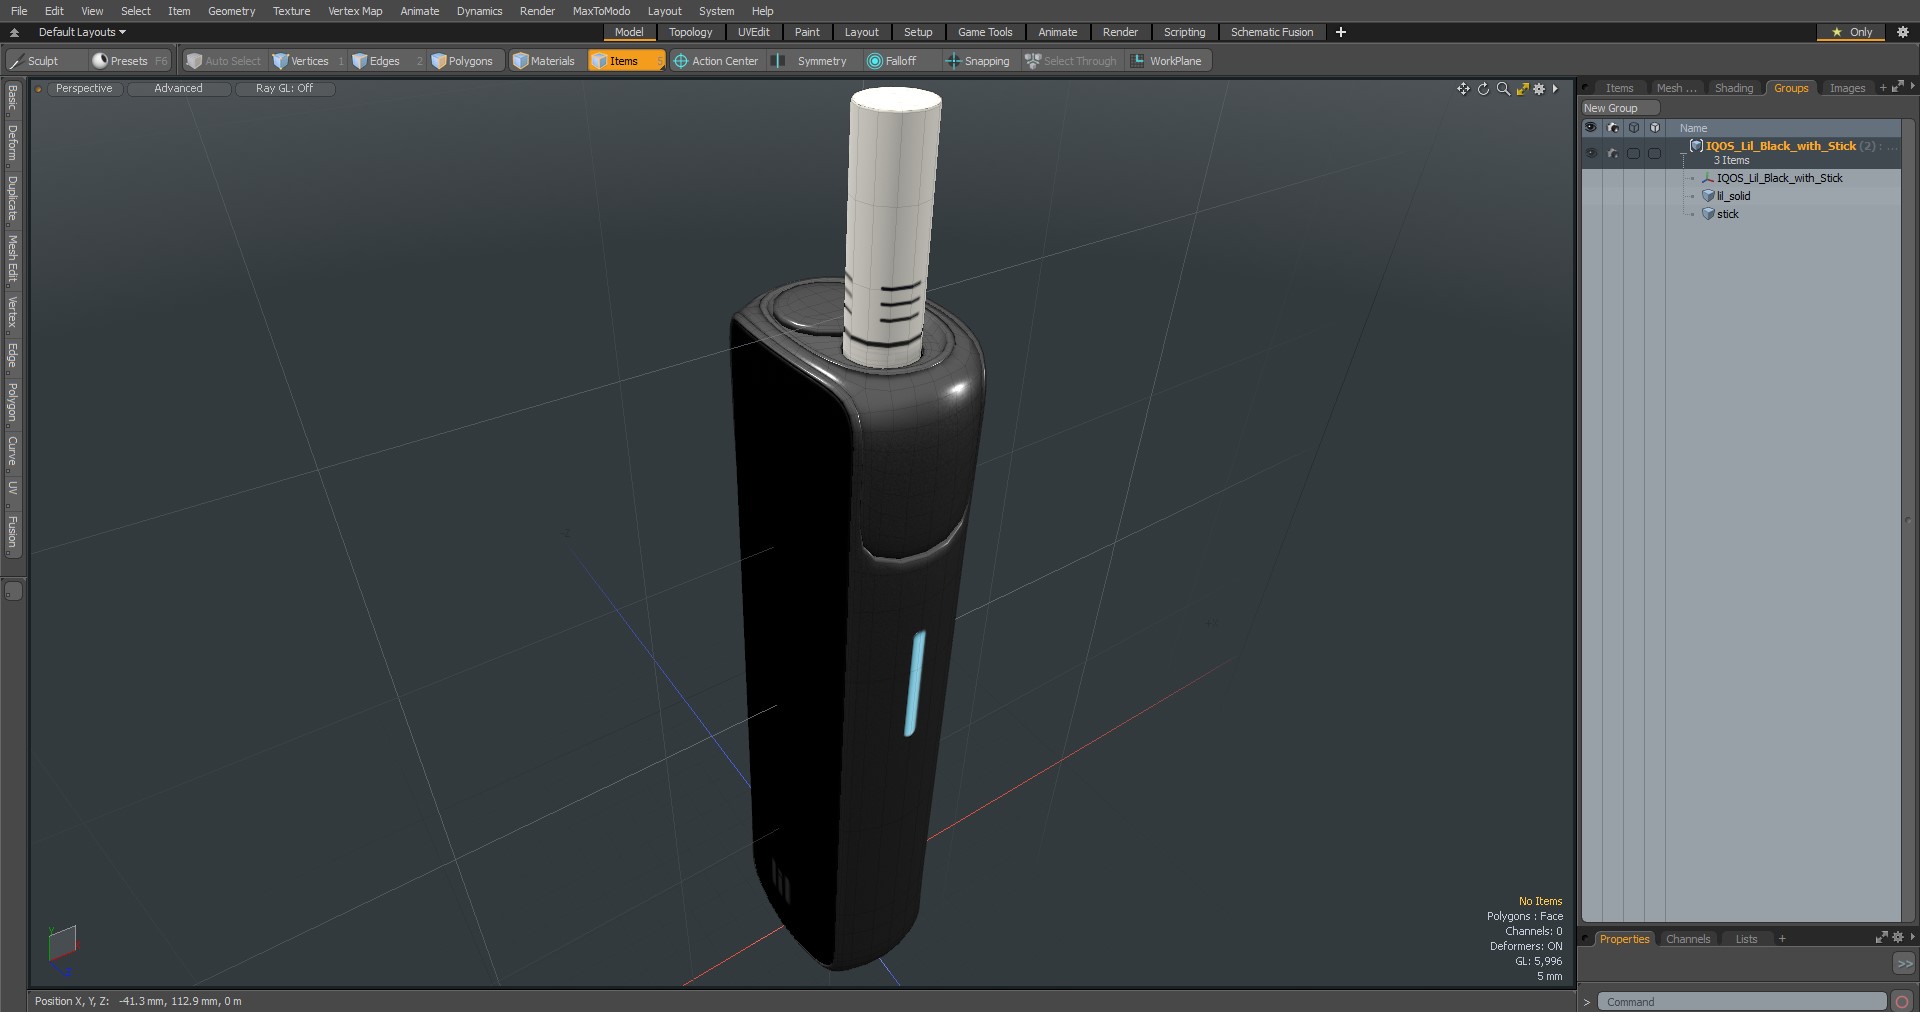Collapse the IQOS_Lil_Black_with_Stick group tree
The width and height of the screenshot is (1920, 1012).
pyautogui.click(x=1685, y=153)
